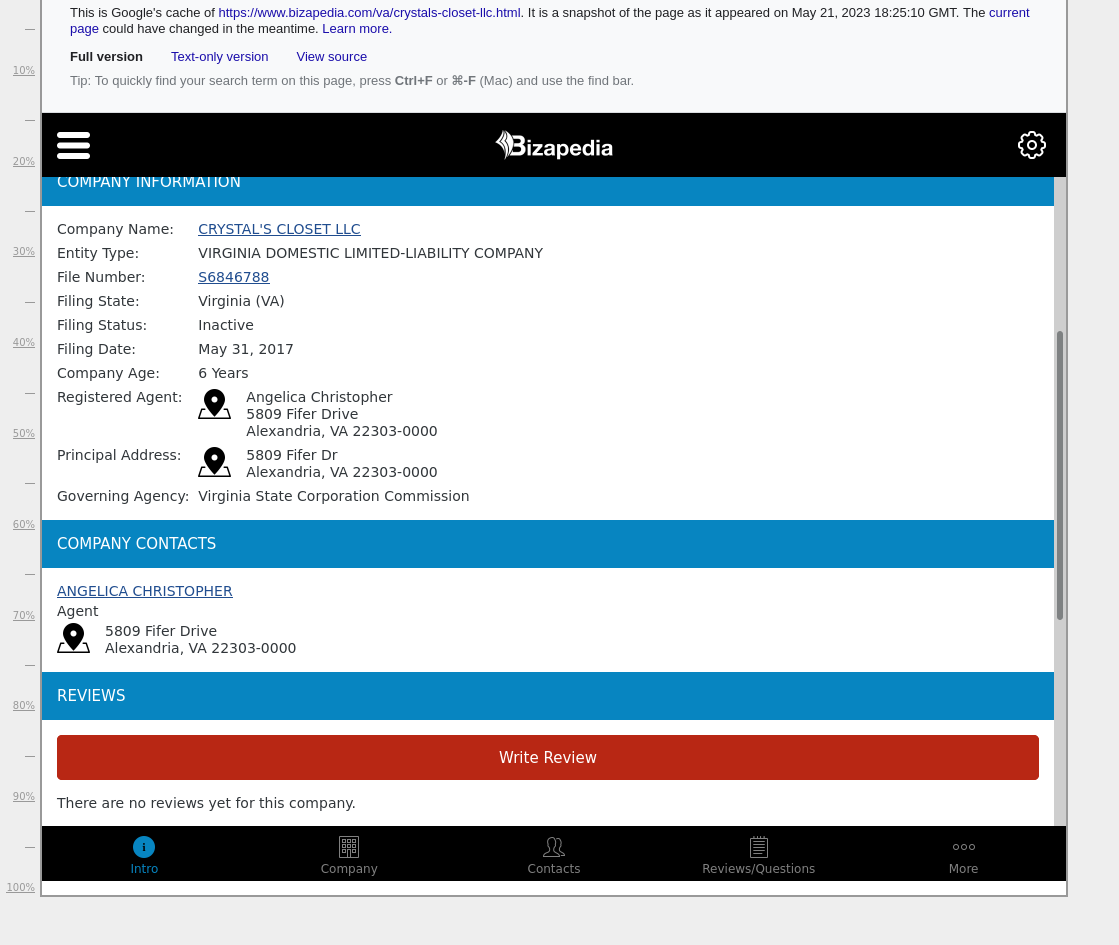The image size is (1119, 945).
Task: Select the Contacts people icon
Action: click(554, 847)
